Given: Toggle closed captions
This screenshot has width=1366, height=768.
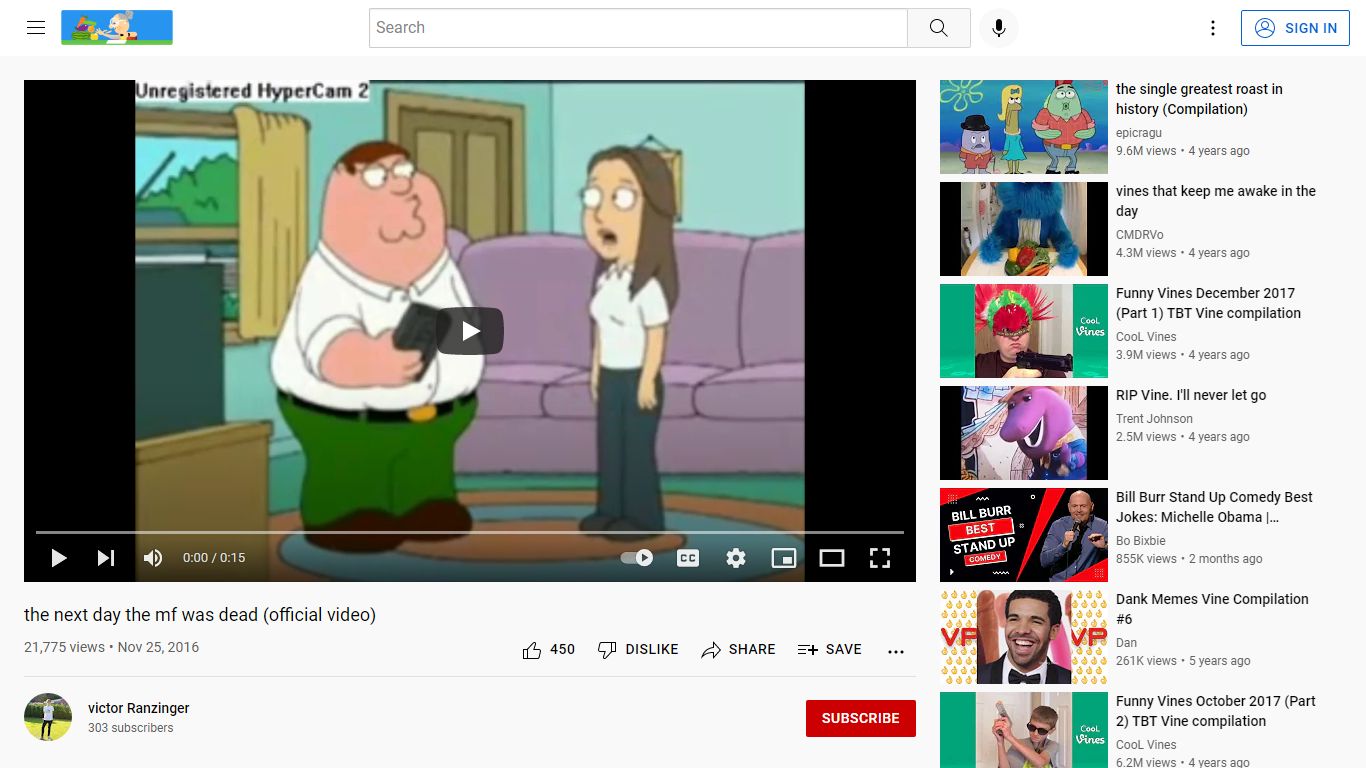Looking at the screenshot, I should (688, 558).
